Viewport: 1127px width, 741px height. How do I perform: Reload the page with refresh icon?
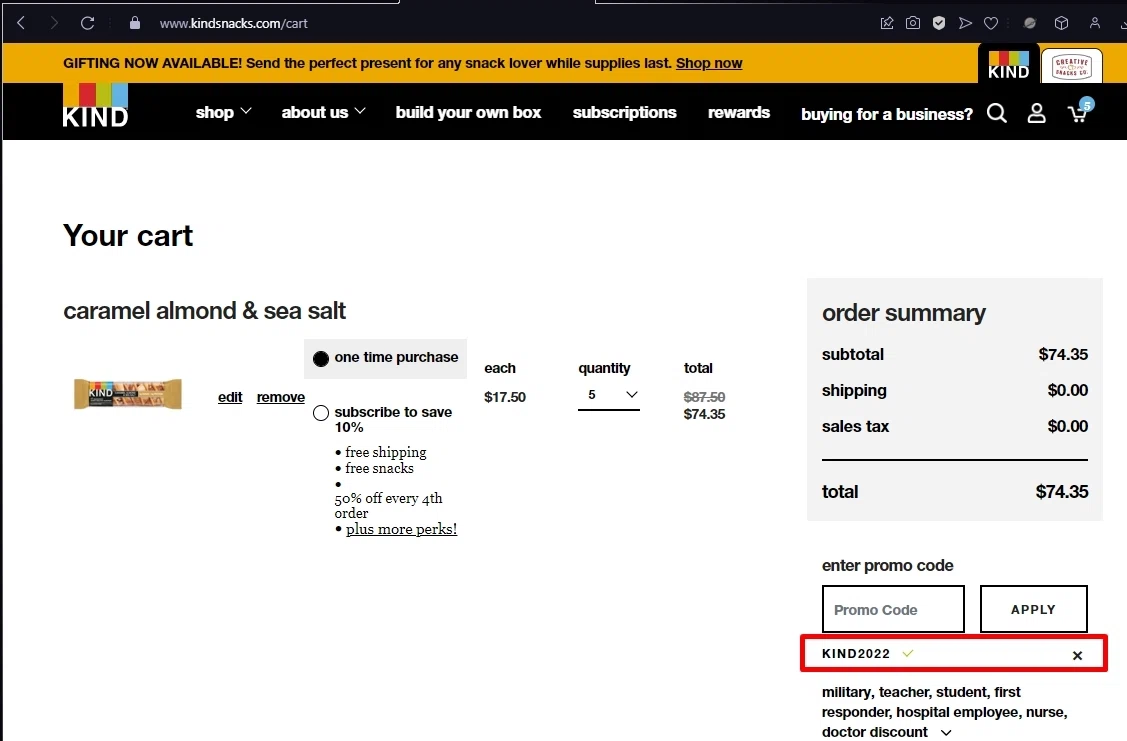tap(88, 23)
